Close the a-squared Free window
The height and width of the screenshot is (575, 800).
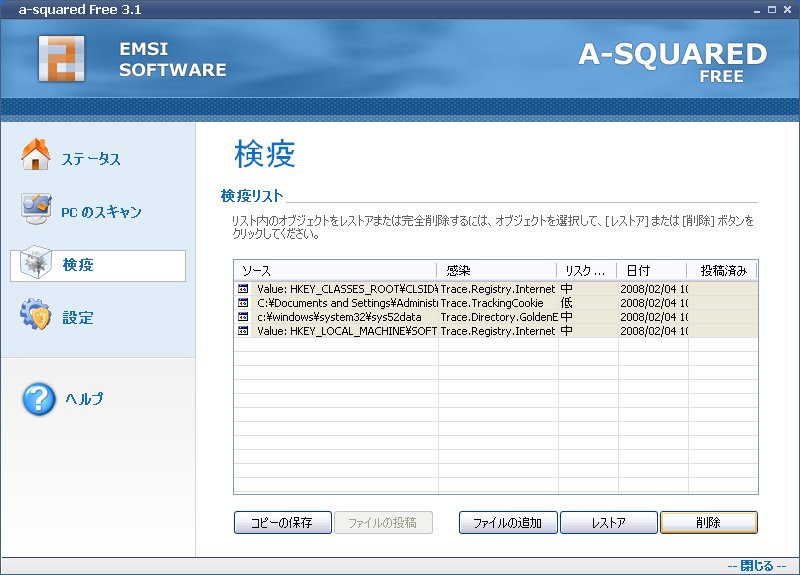(x=787, y=10)
